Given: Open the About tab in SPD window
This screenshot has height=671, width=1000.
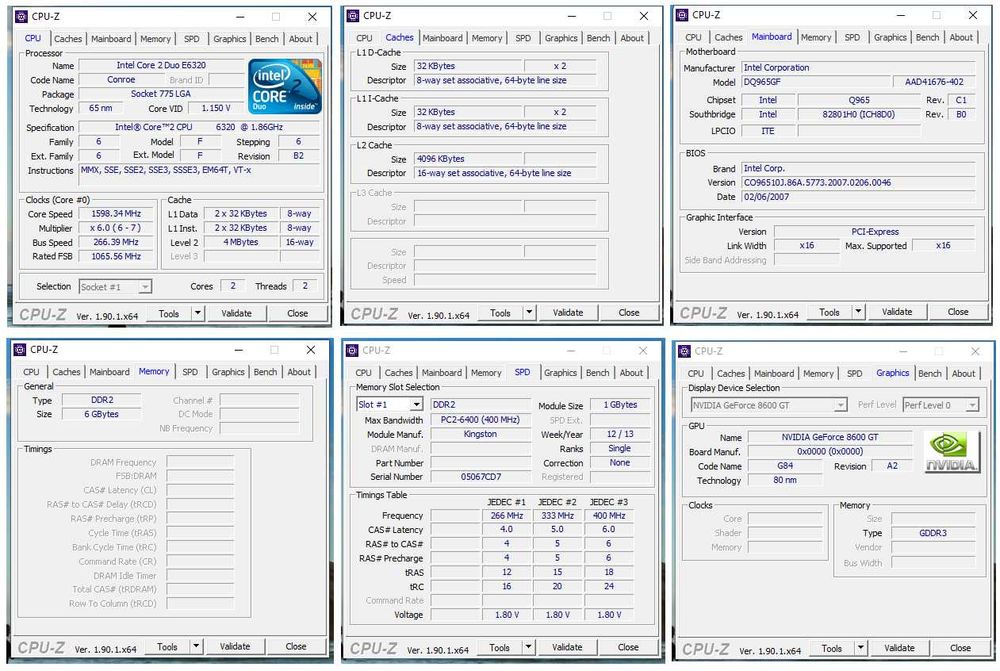Looking at the screenshot, I should coord(631,372).
